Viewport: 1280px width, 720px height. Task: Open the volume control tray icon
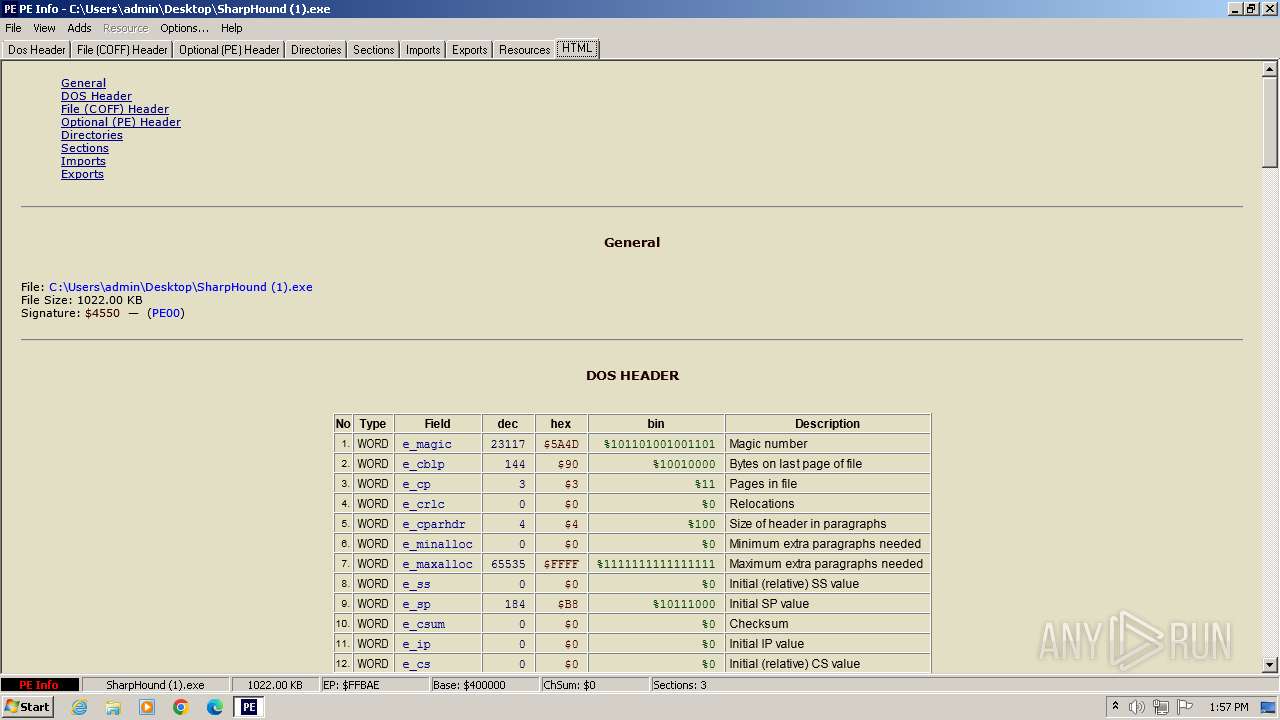click(1137, 707)
